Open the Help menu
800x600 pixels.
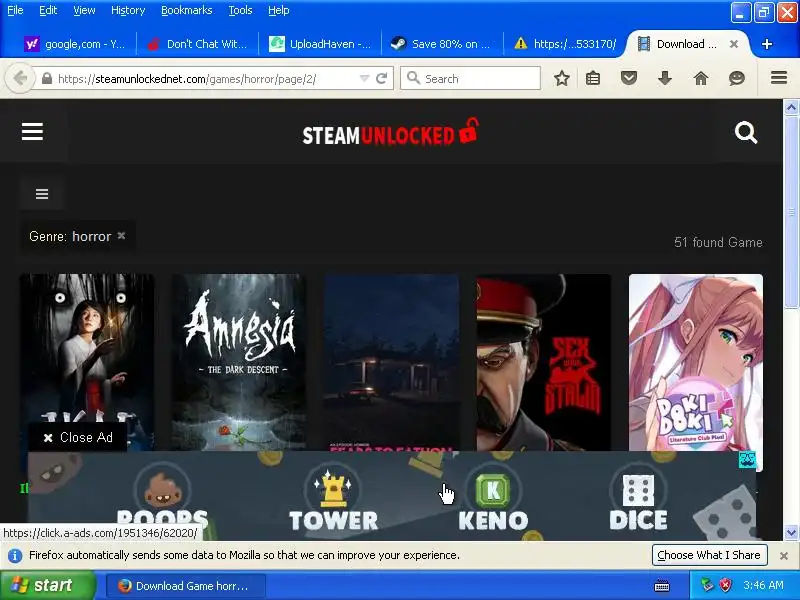[x=279, y=10]
